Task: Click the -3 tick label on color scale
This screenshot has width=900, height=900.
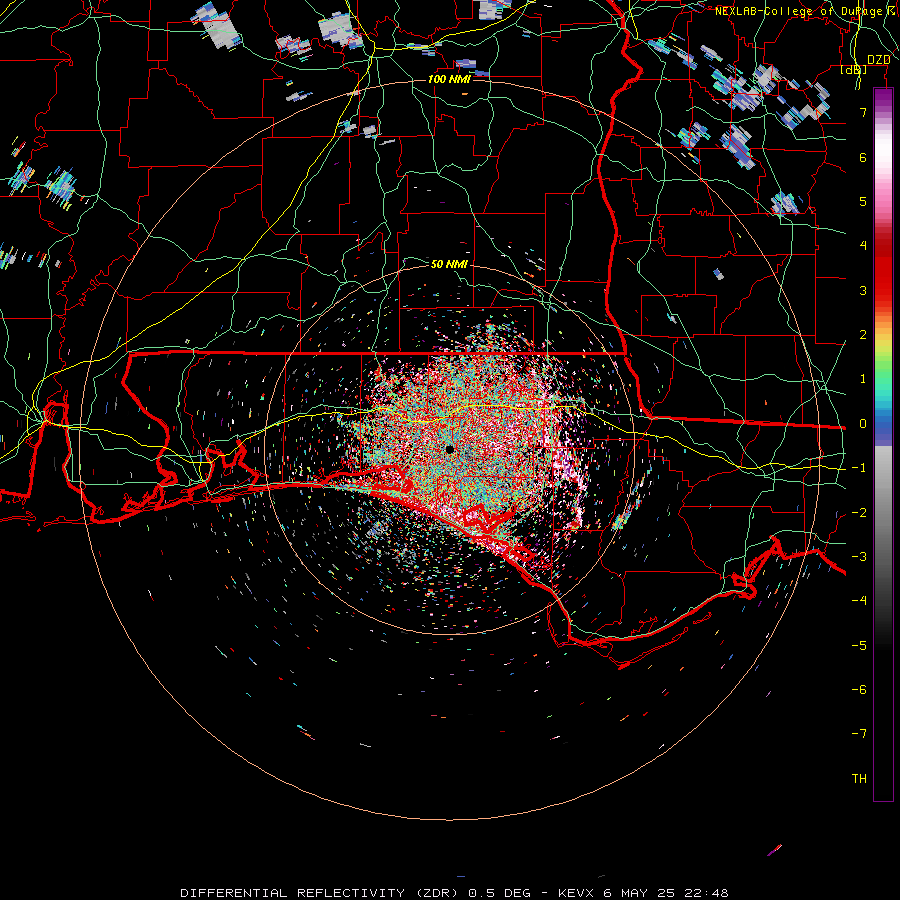Action: [859, 557]
